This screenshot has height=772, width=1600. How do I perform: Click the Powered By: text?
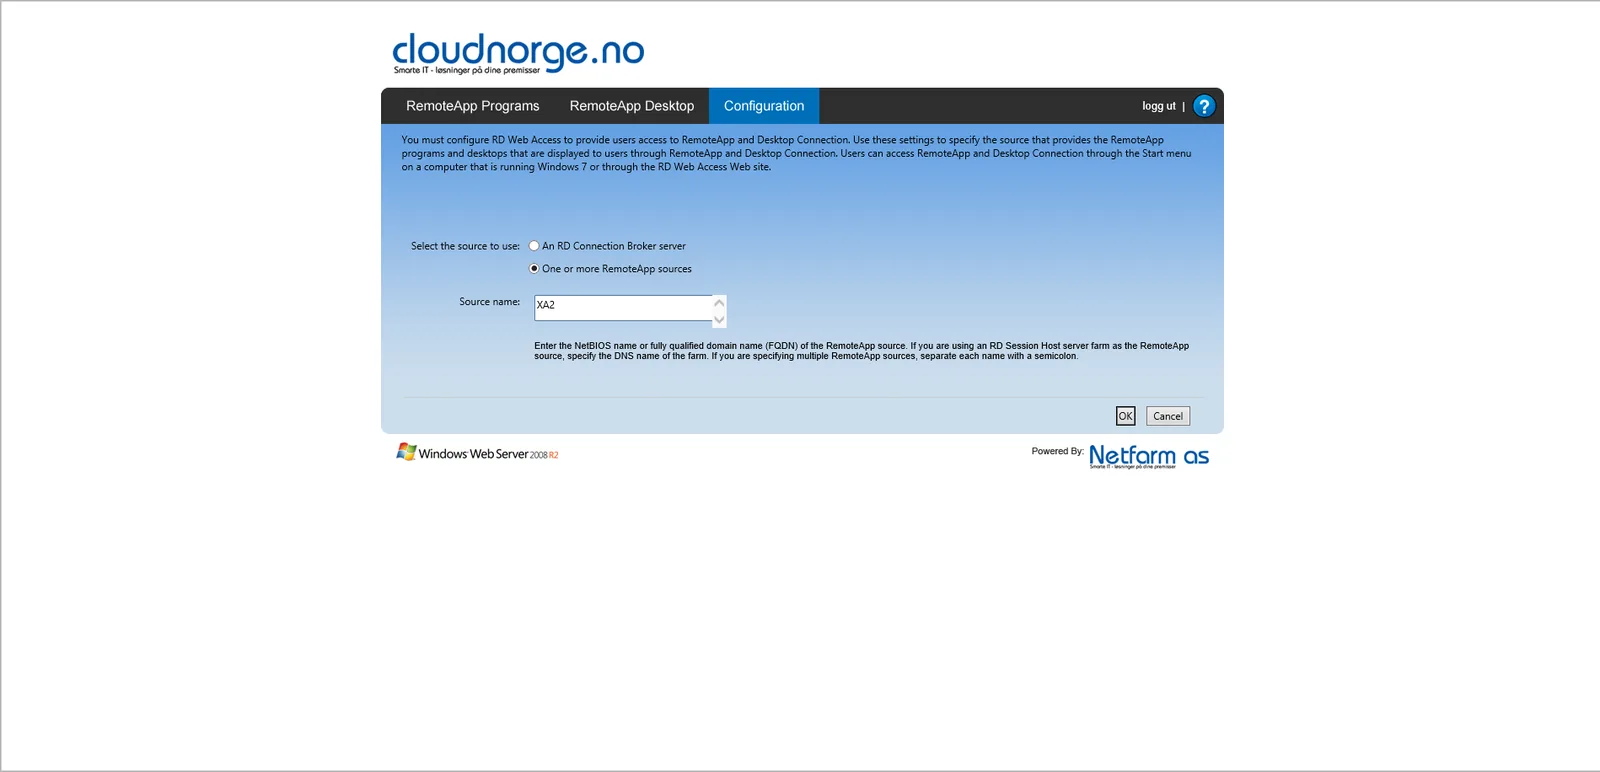[x=1058, y=451]
